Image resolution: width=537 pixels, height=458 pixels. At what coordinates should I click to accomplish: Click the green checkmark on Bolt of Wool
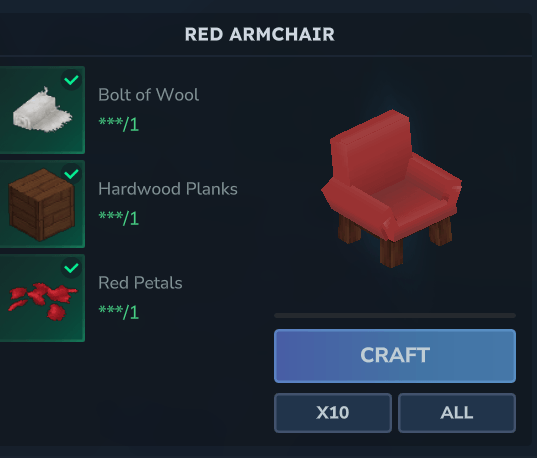[71, 80]
